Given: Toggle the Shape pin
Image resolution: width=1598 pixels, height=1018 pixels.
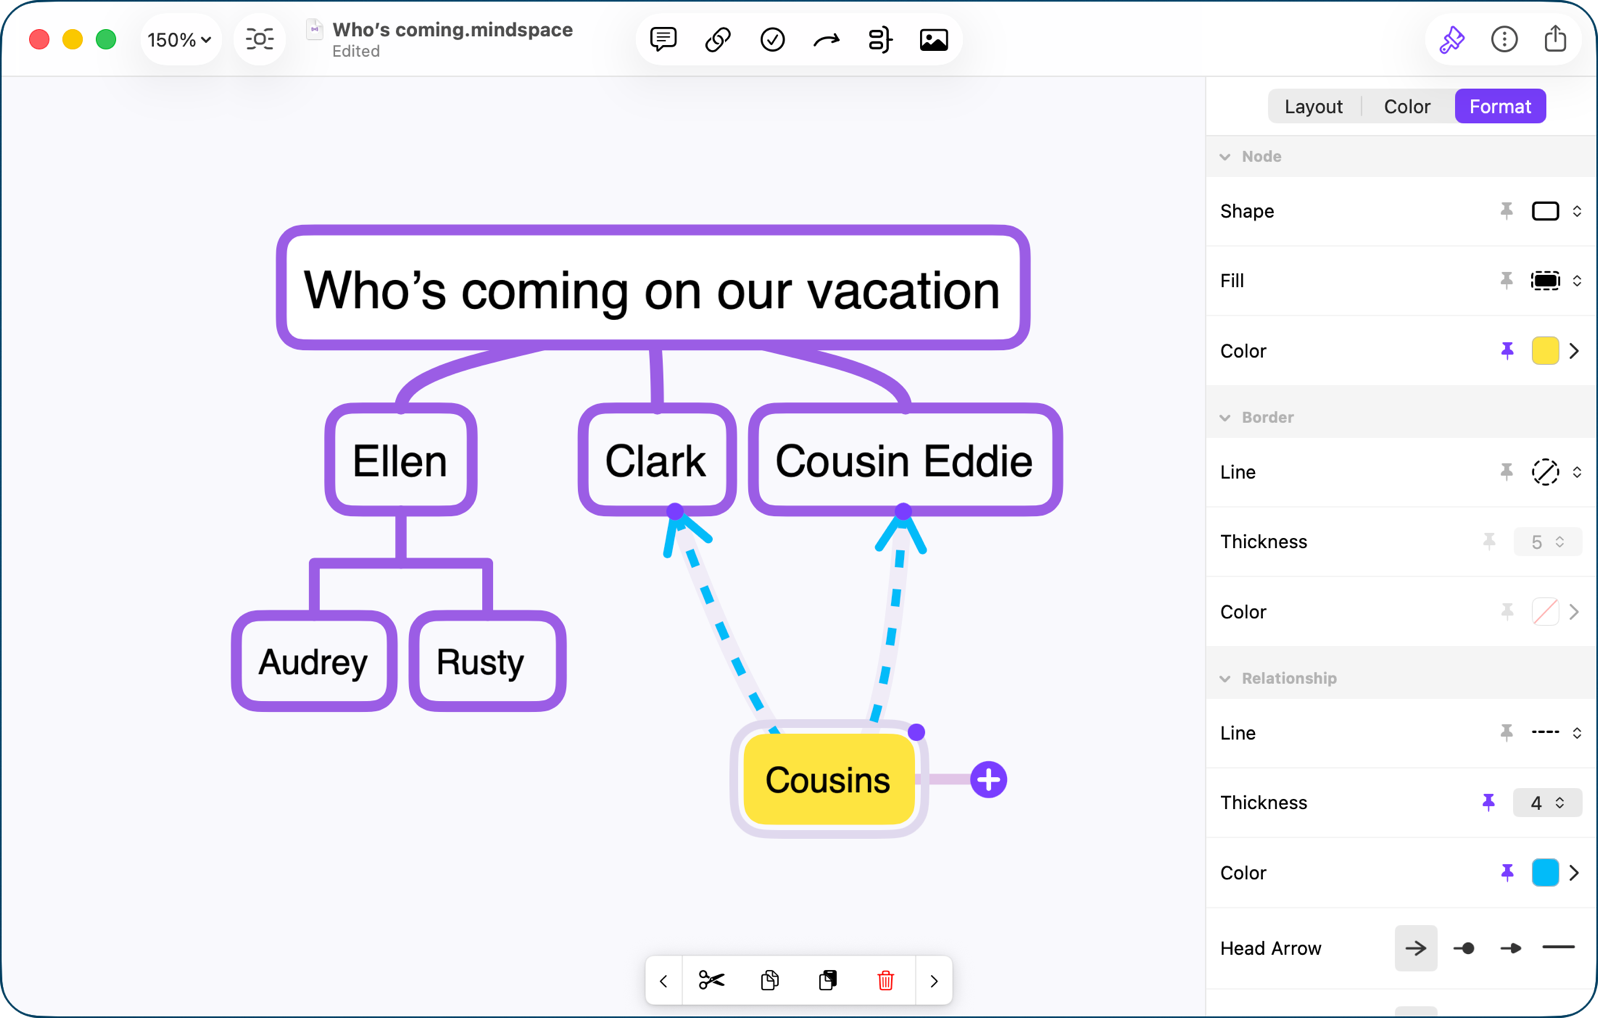Looking at the screenshot, I should click(1507, 211).
